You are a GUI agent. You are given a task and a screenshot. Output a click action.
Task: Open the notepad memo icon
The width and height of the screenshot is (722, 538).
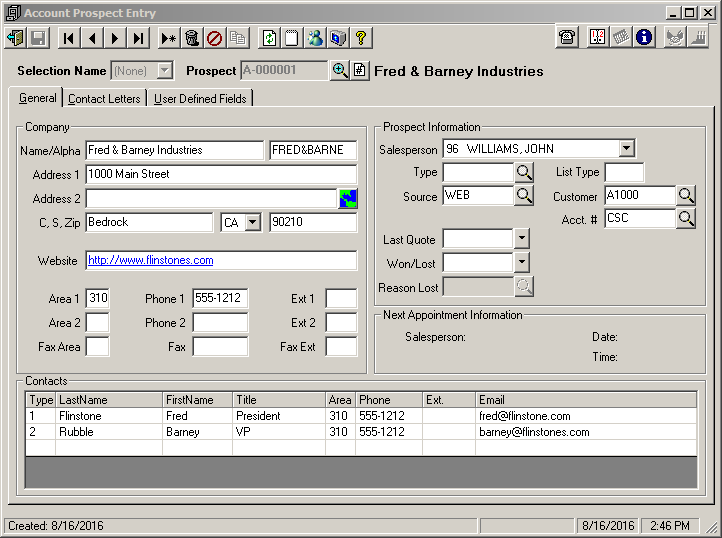292,38
